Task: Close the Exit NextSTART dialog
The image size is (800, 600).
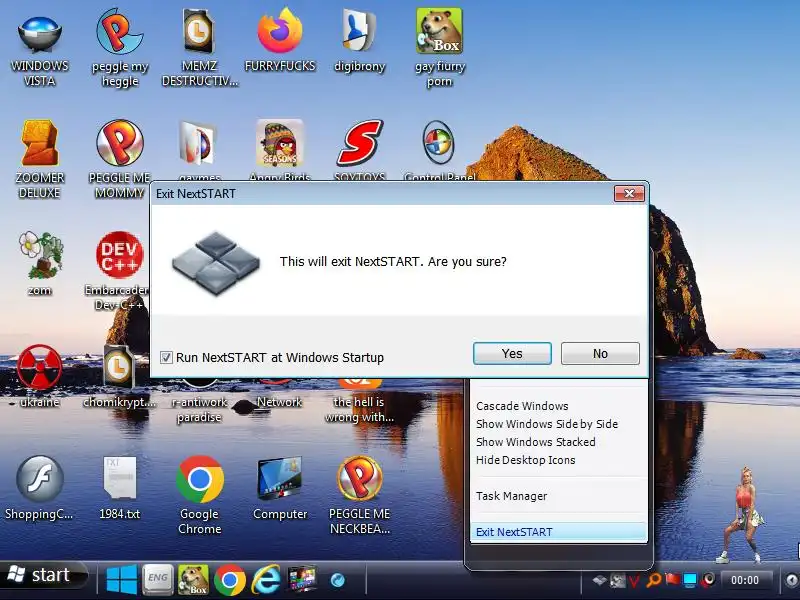Action: click(x=629, y=193)
